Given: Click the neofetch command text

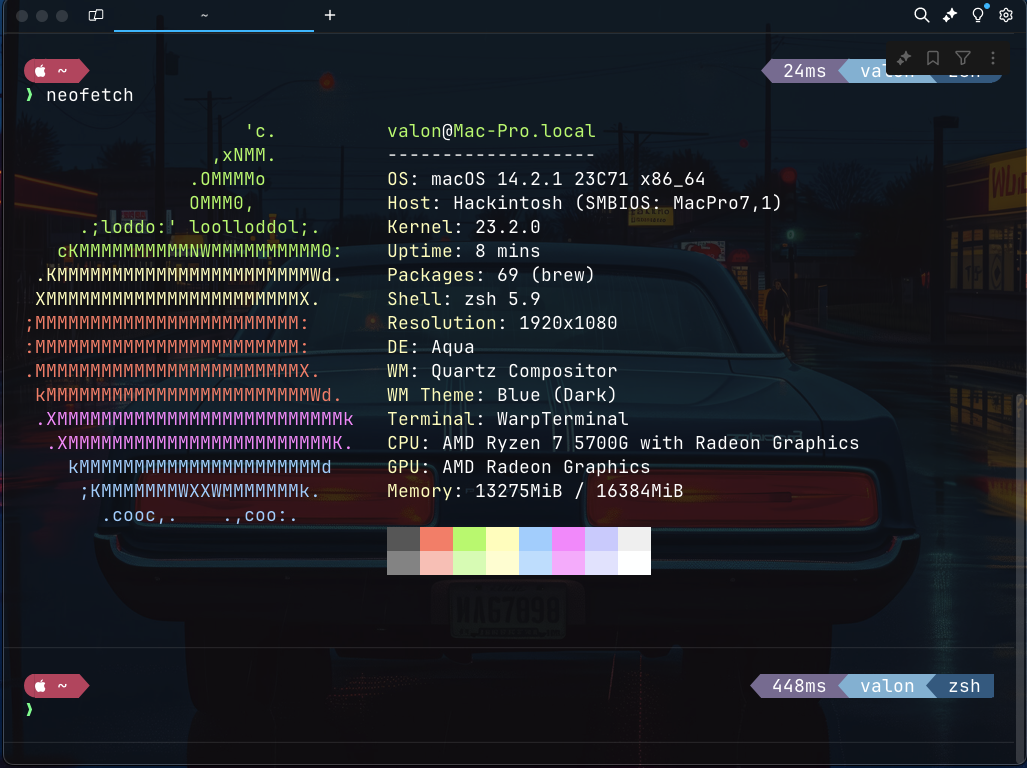Looking at the screenshot, I should [x=90, y=95].
